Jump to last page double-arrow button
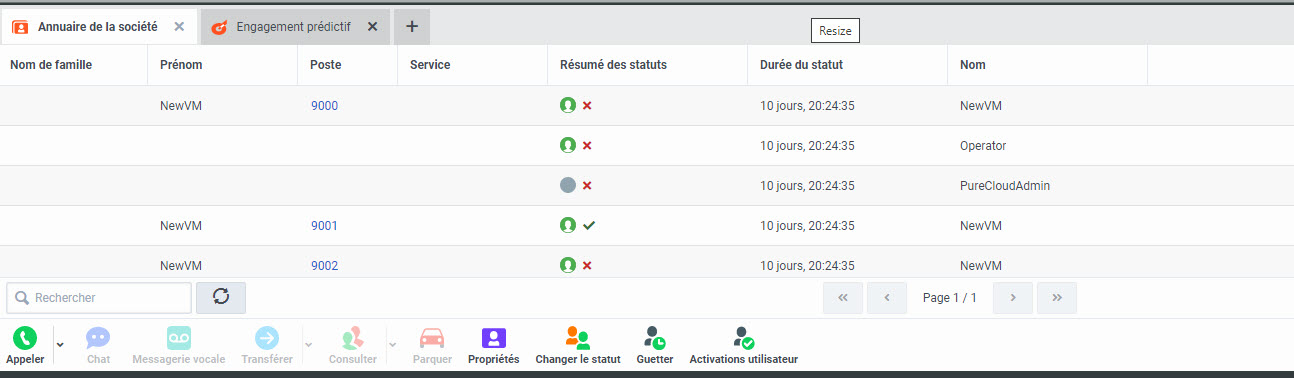The height and width of the screenshot is (378, 1294). (x=1057, y=297)
